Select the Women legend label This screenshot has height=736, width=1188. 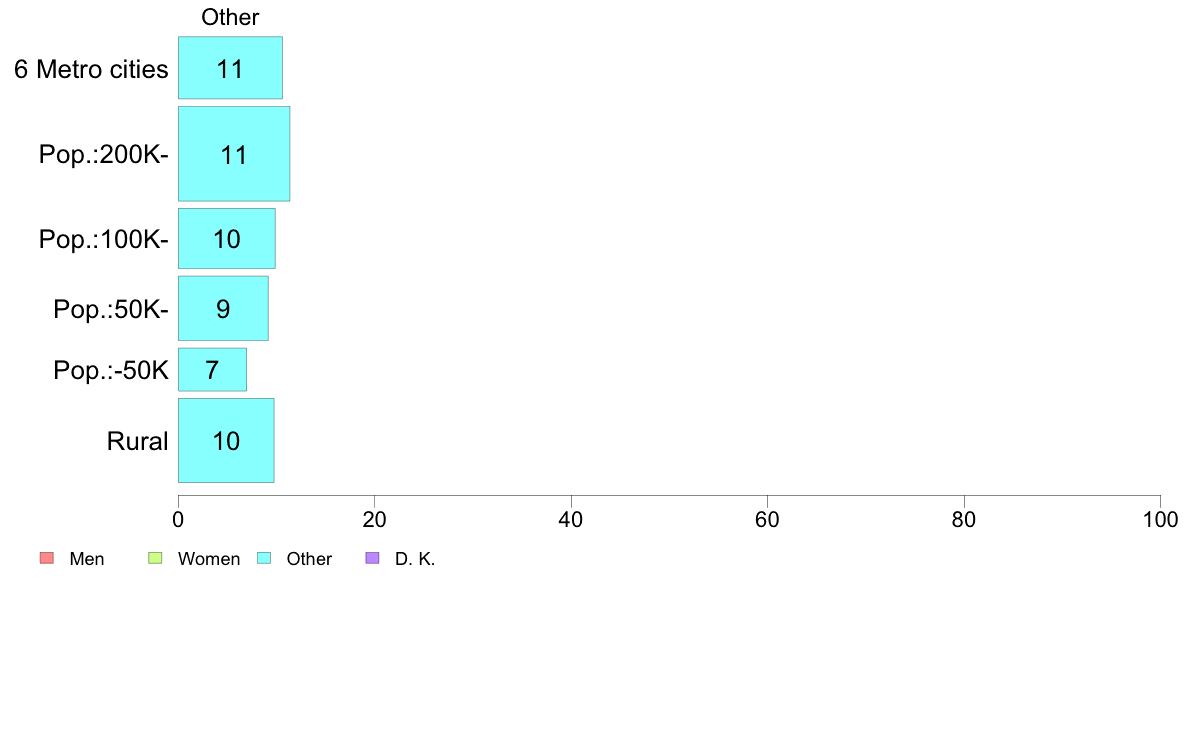pos(209,559)
